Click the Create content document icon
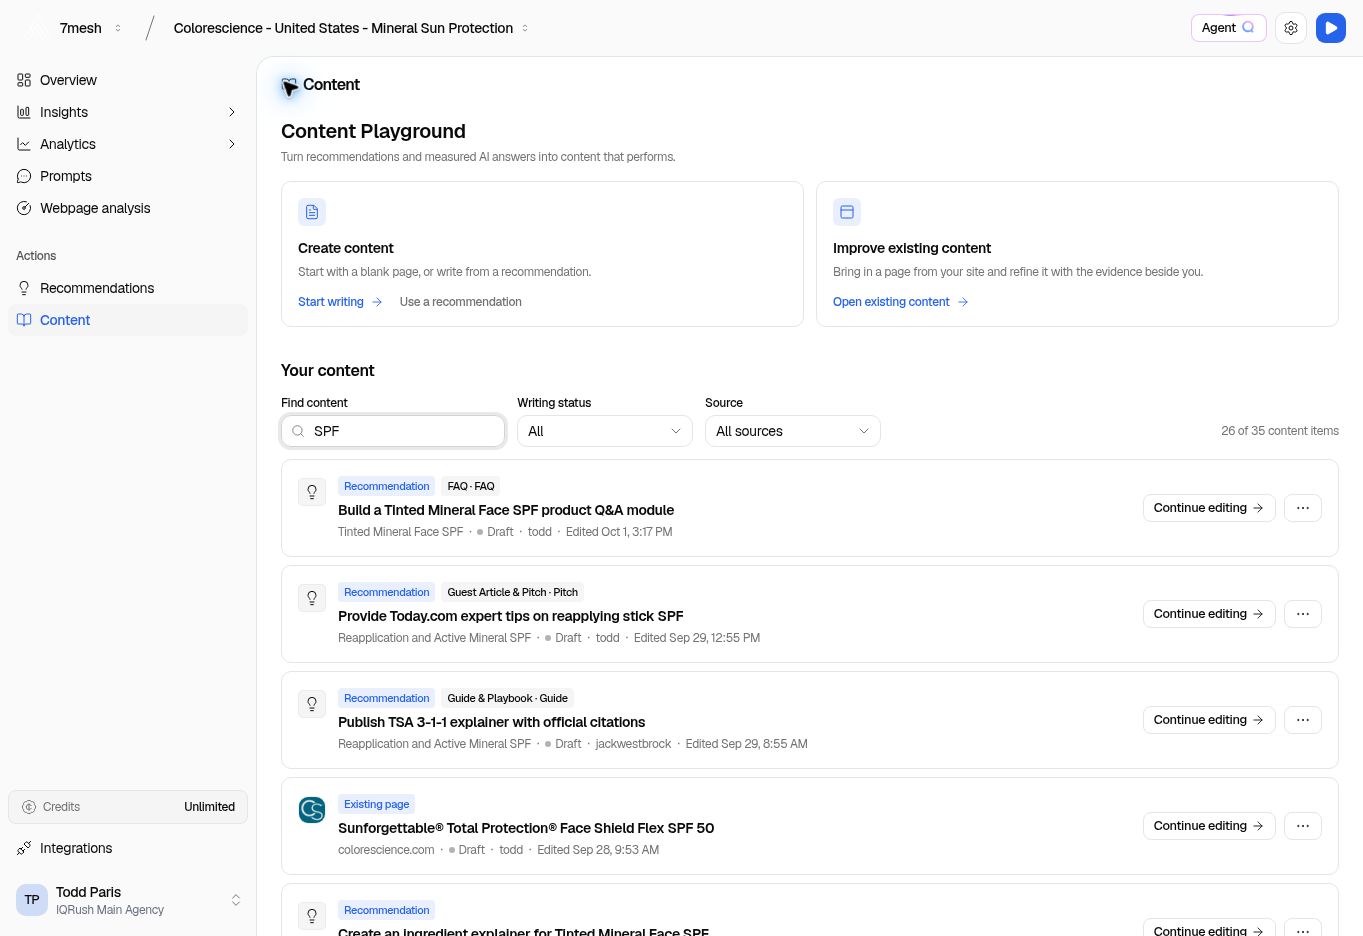This screenshot has width=1363, height=936. coord(312,212)
